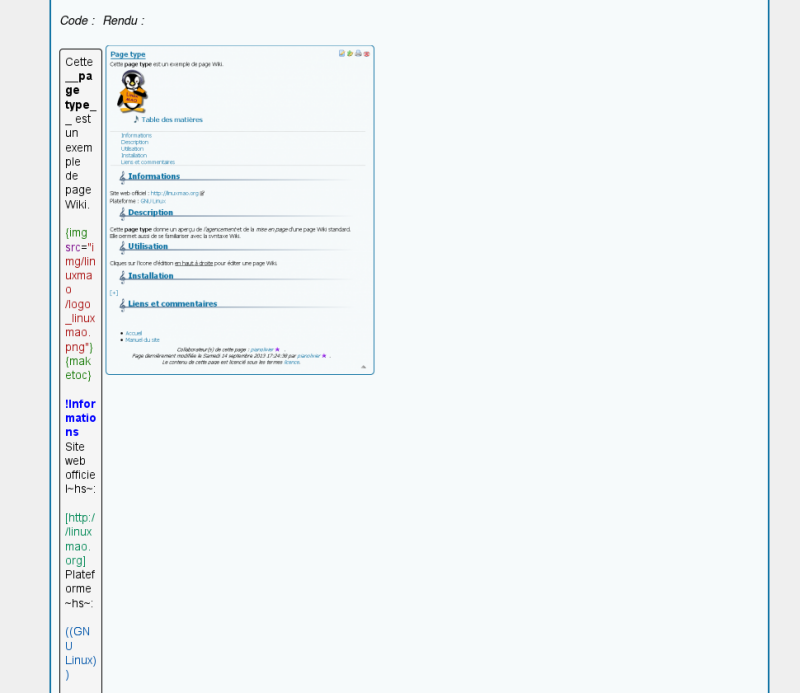Viewport: 800px width, 693px height.
Task: Click the treble clef beside Utilisation heading
Action: point(122,247)
